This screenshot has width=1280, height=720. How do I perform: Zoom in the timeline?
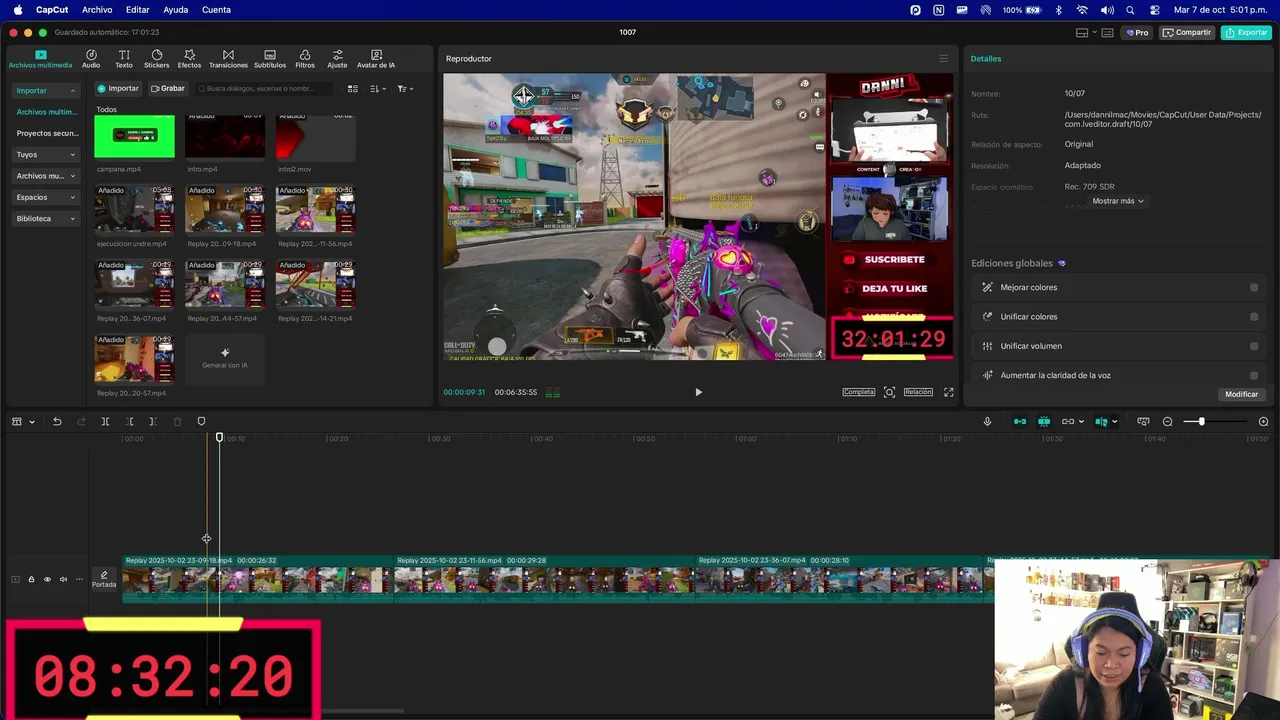click(x=1263, y=422)
